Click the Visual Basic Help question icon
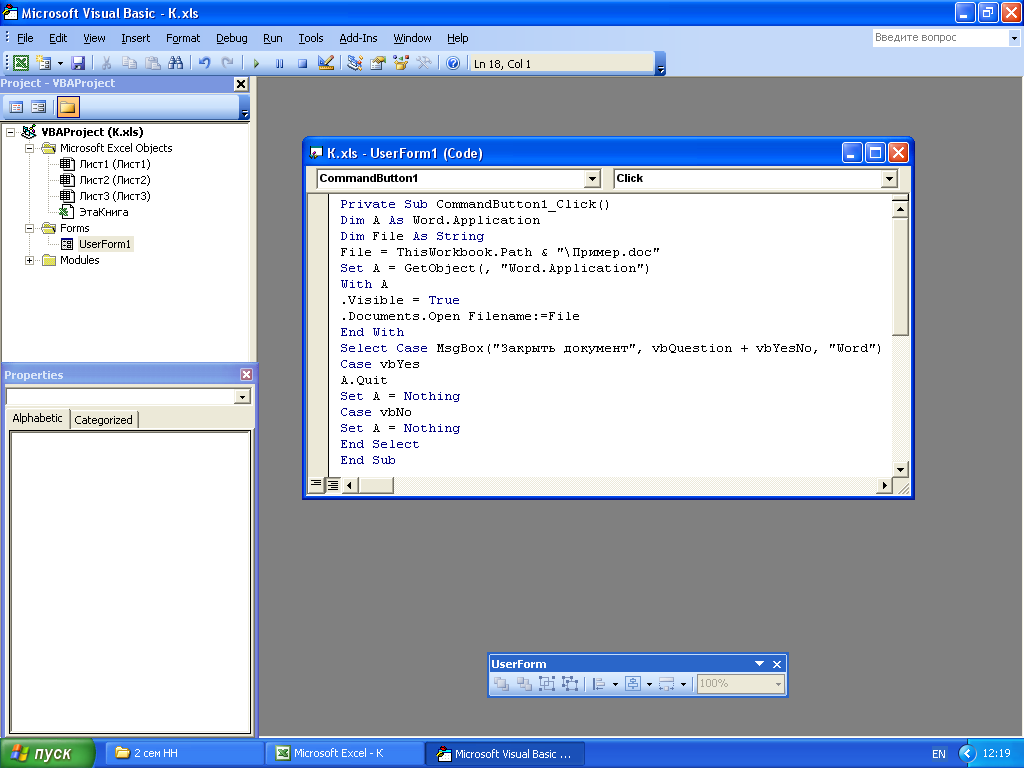The image size is (1024, 768). (x=453, y=63)
